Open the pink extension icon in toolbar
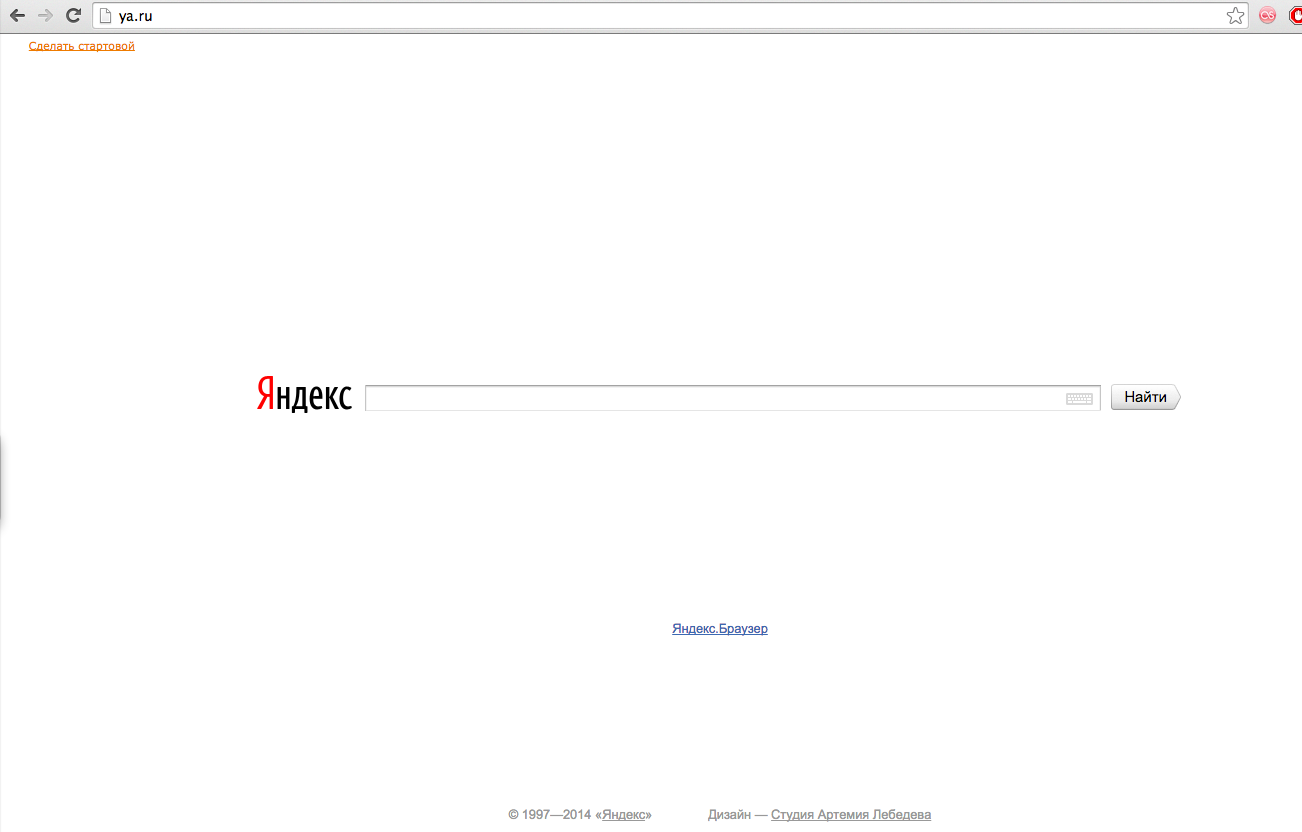 [1267, 15]
